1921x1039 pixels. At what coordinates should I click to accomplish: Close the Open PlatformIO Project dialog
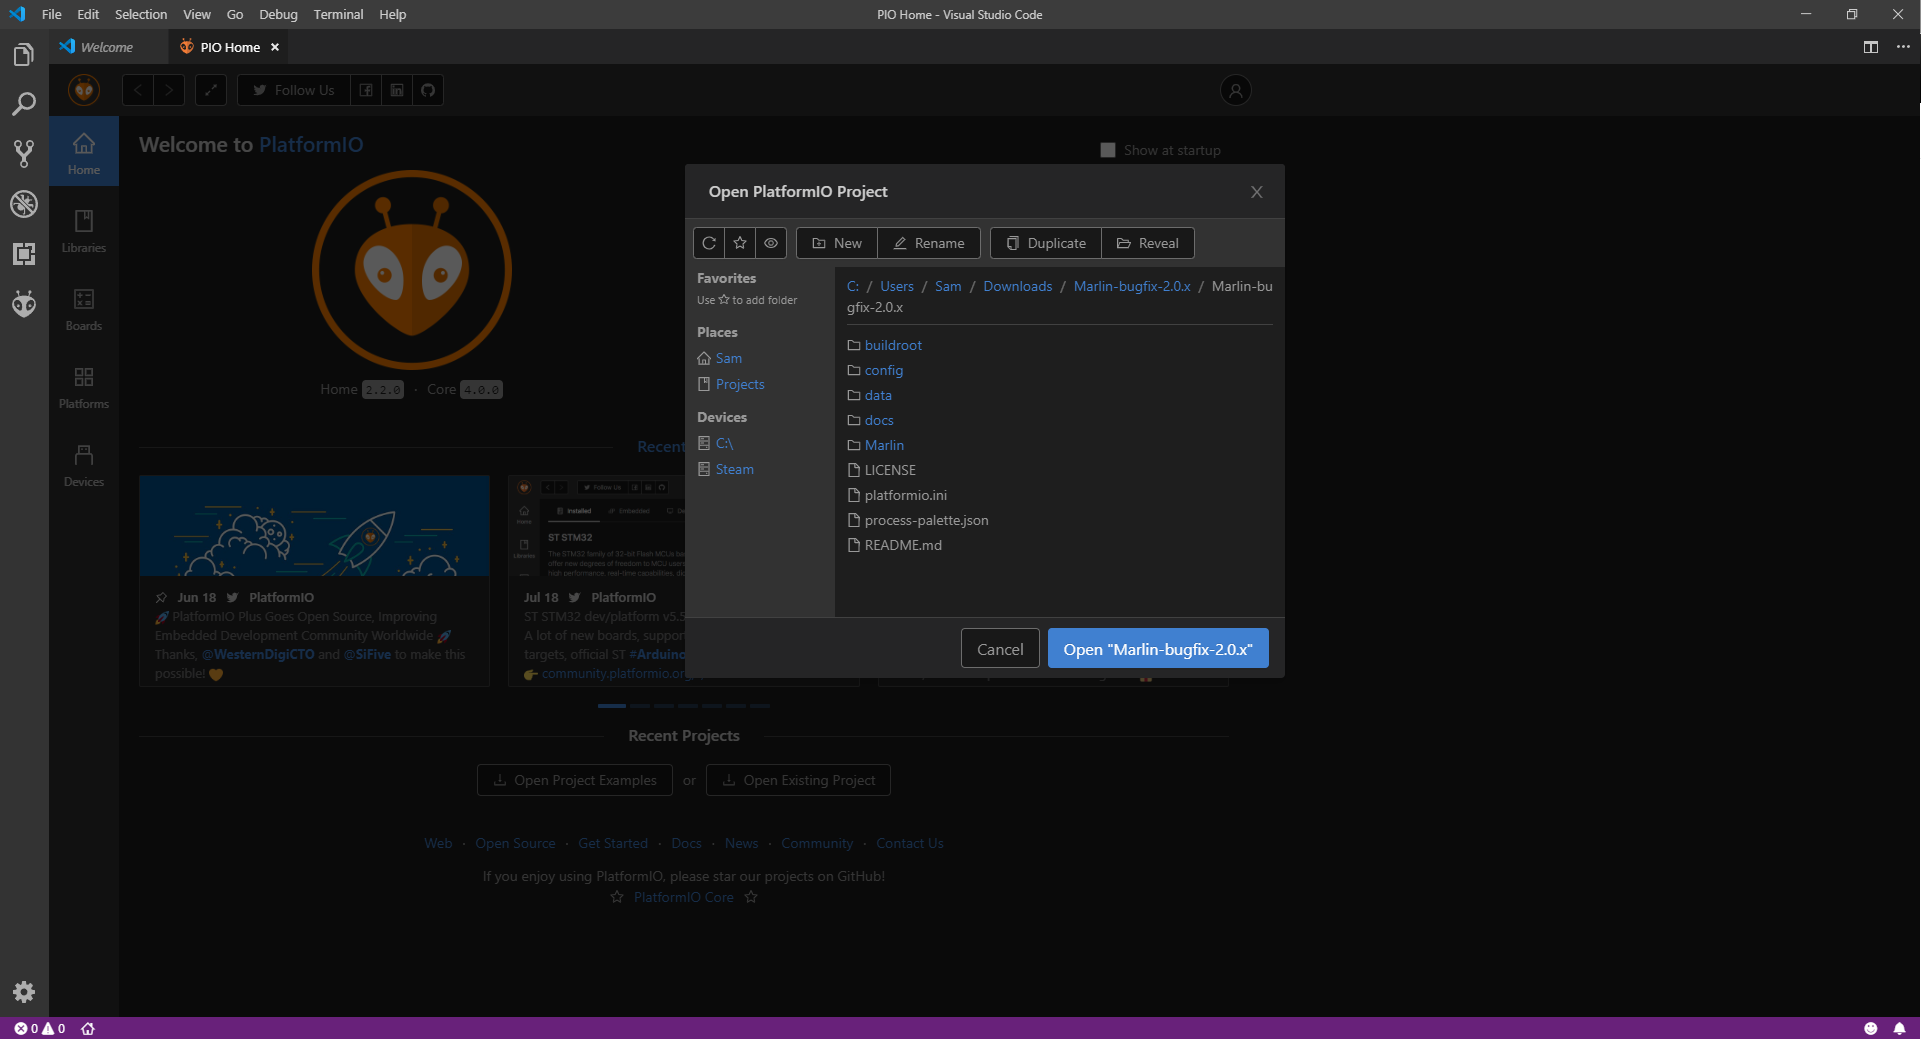1257,192
